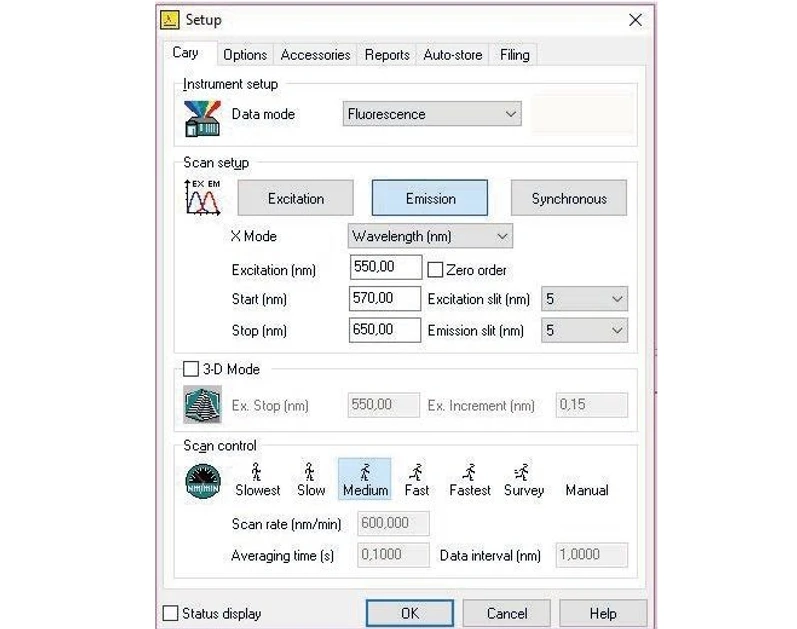The image size is (797, 629).
Task: Click the instrument setup spectrometer icon
Action: pos(203,118)
